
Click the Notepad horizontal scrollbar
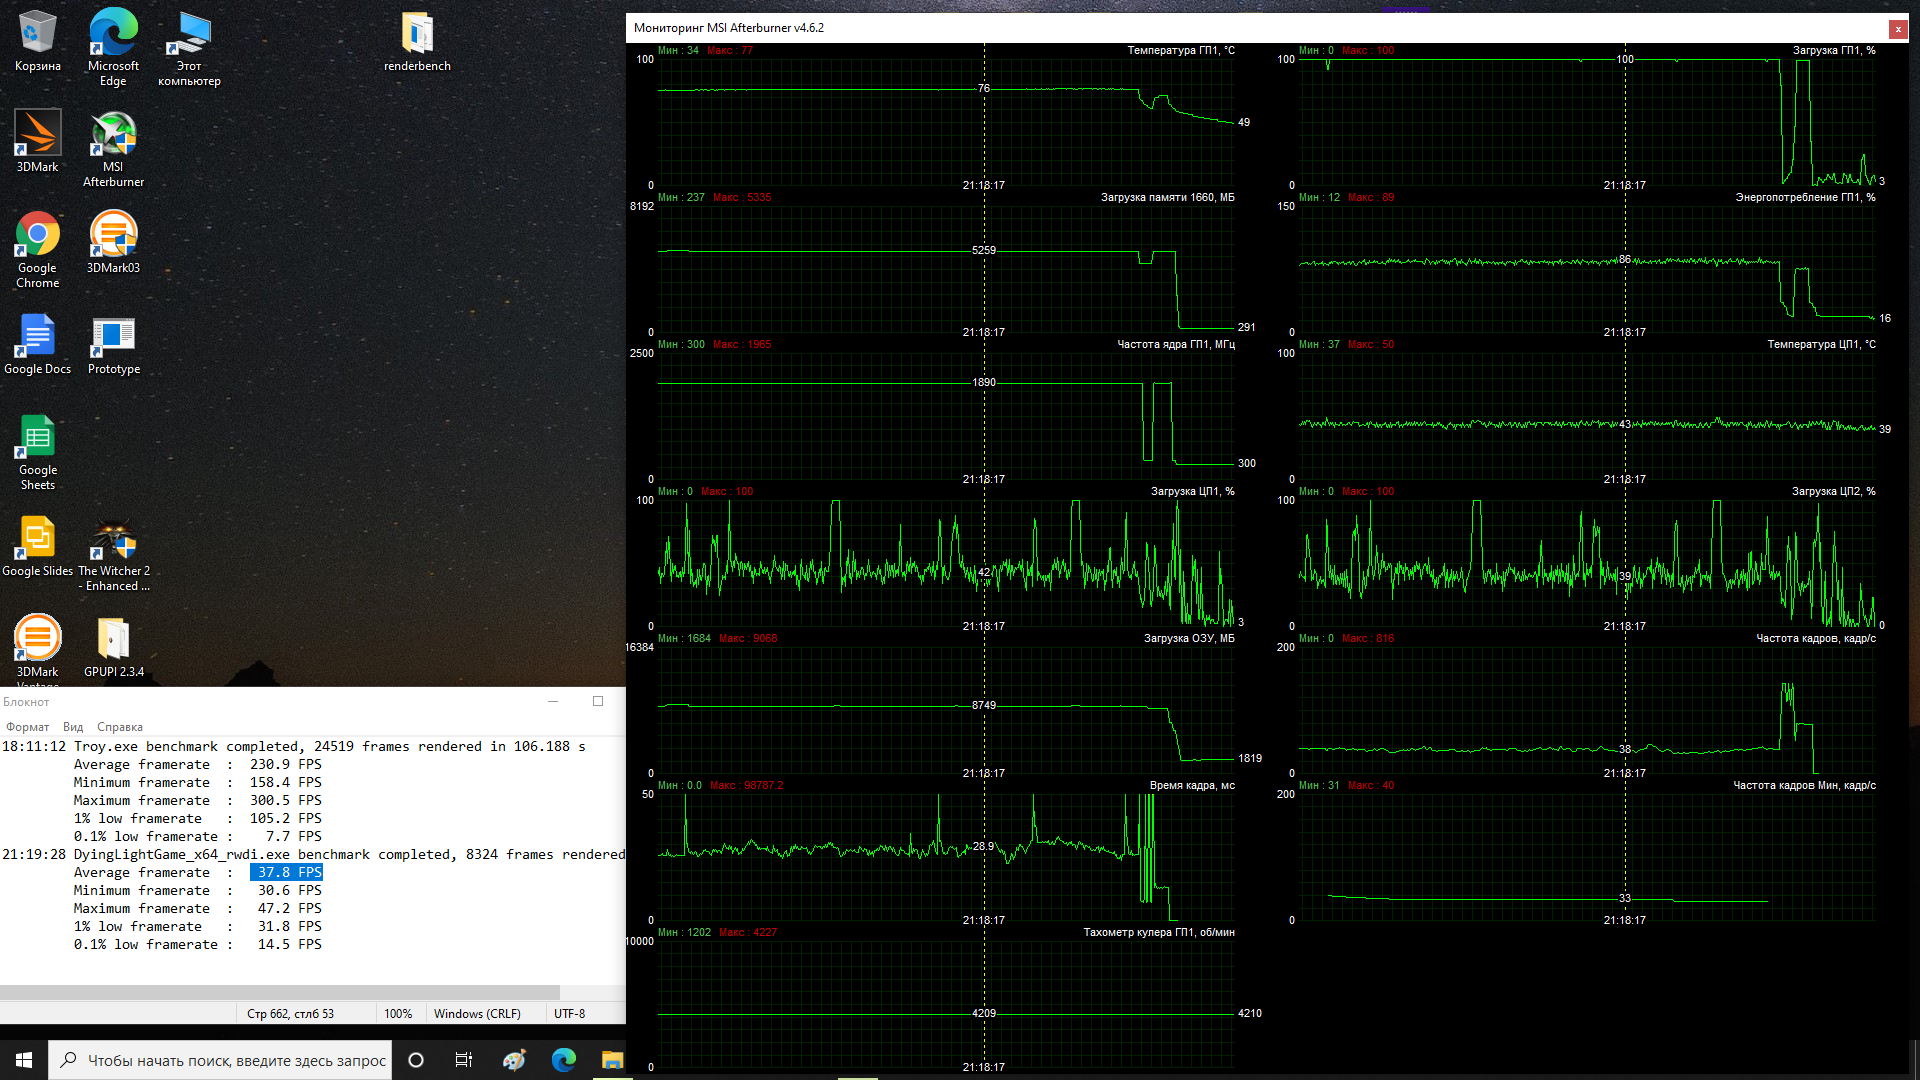pyautogui.click(x=280, y=992)
